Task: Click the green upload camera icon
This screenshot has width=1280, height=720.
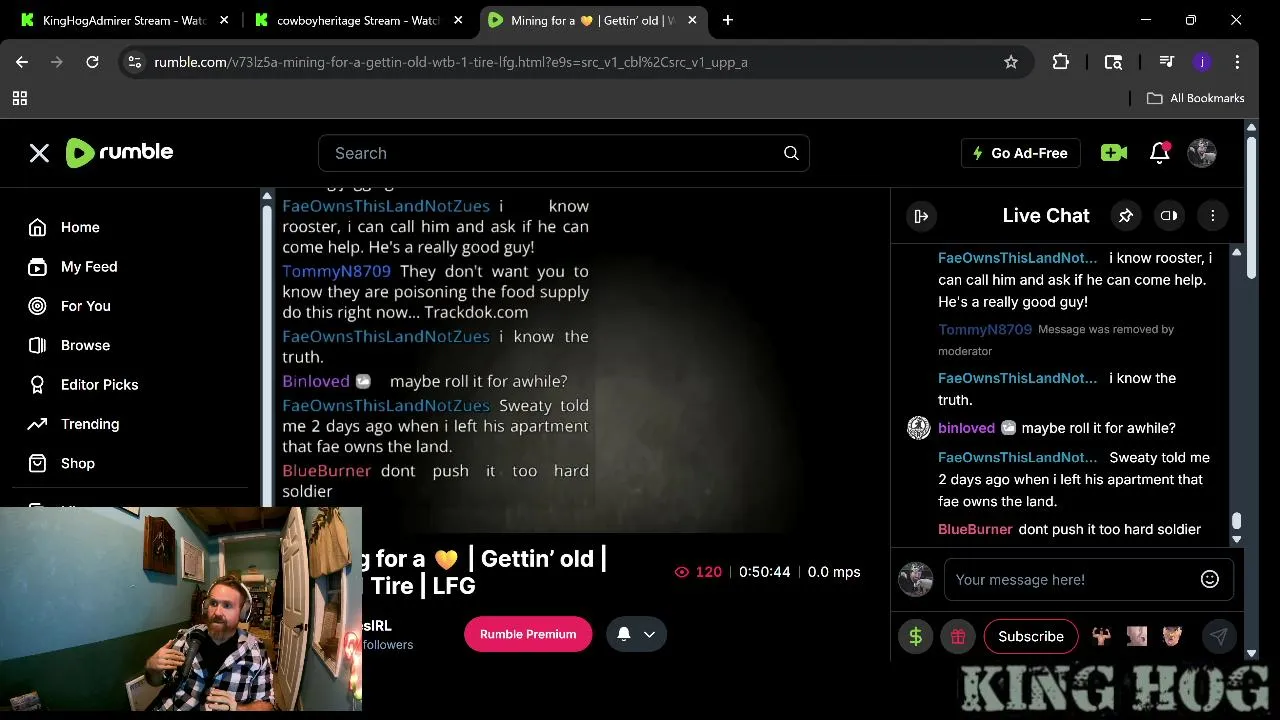Action: tap(1113, 153)
